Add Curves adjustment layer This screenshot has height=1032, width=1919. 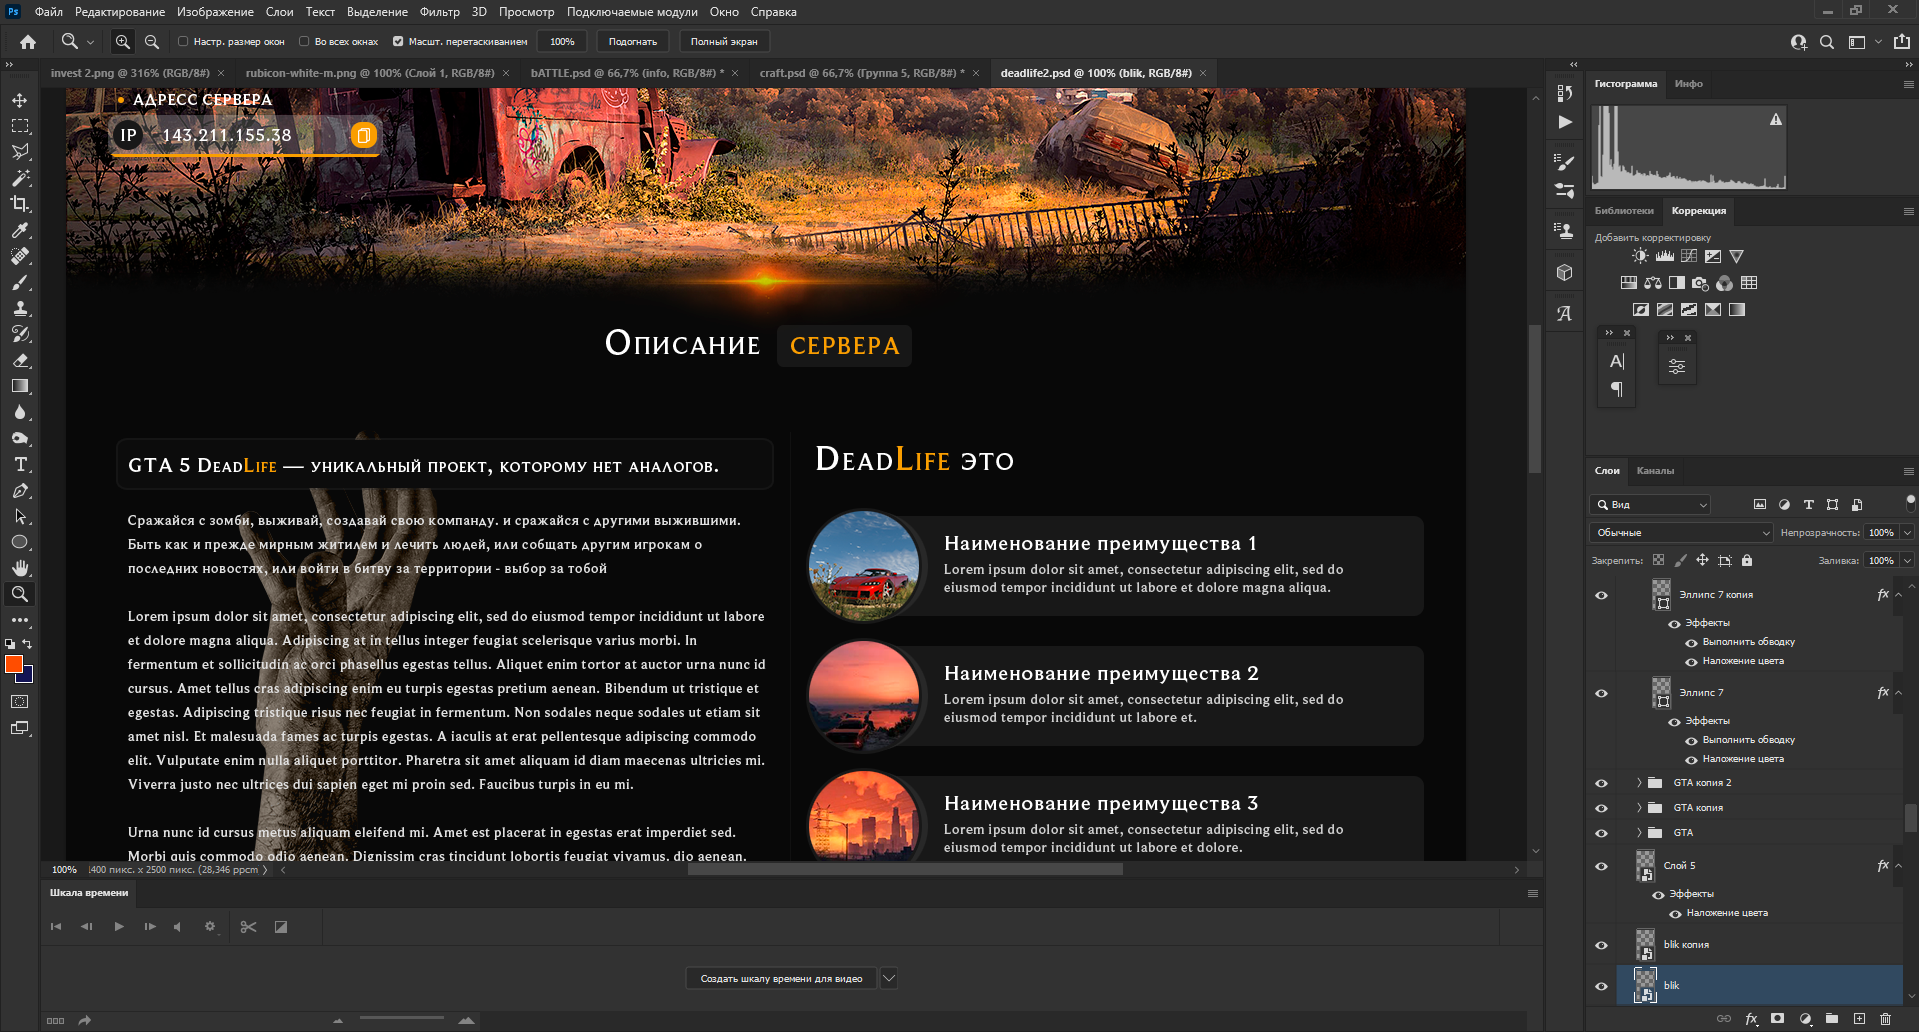(x=1689, y=256)
